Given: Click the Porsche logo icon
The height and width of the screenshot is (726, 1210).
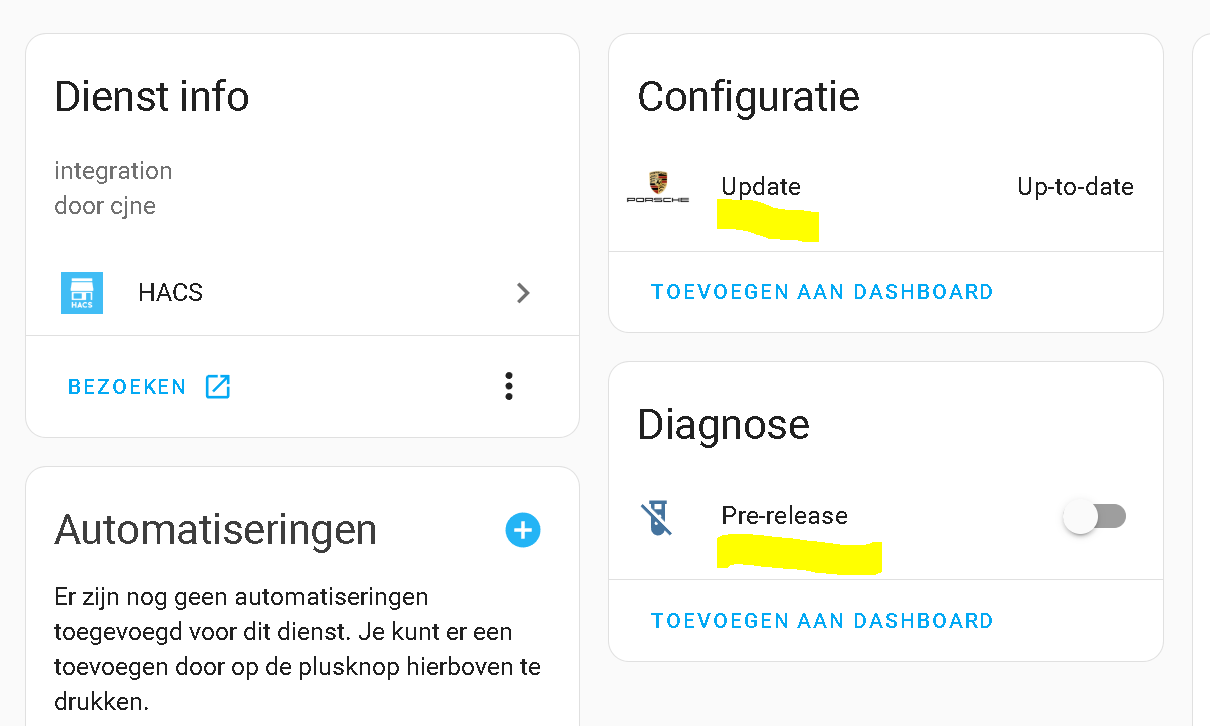Looking at the screenshot, I should [657, 187].
